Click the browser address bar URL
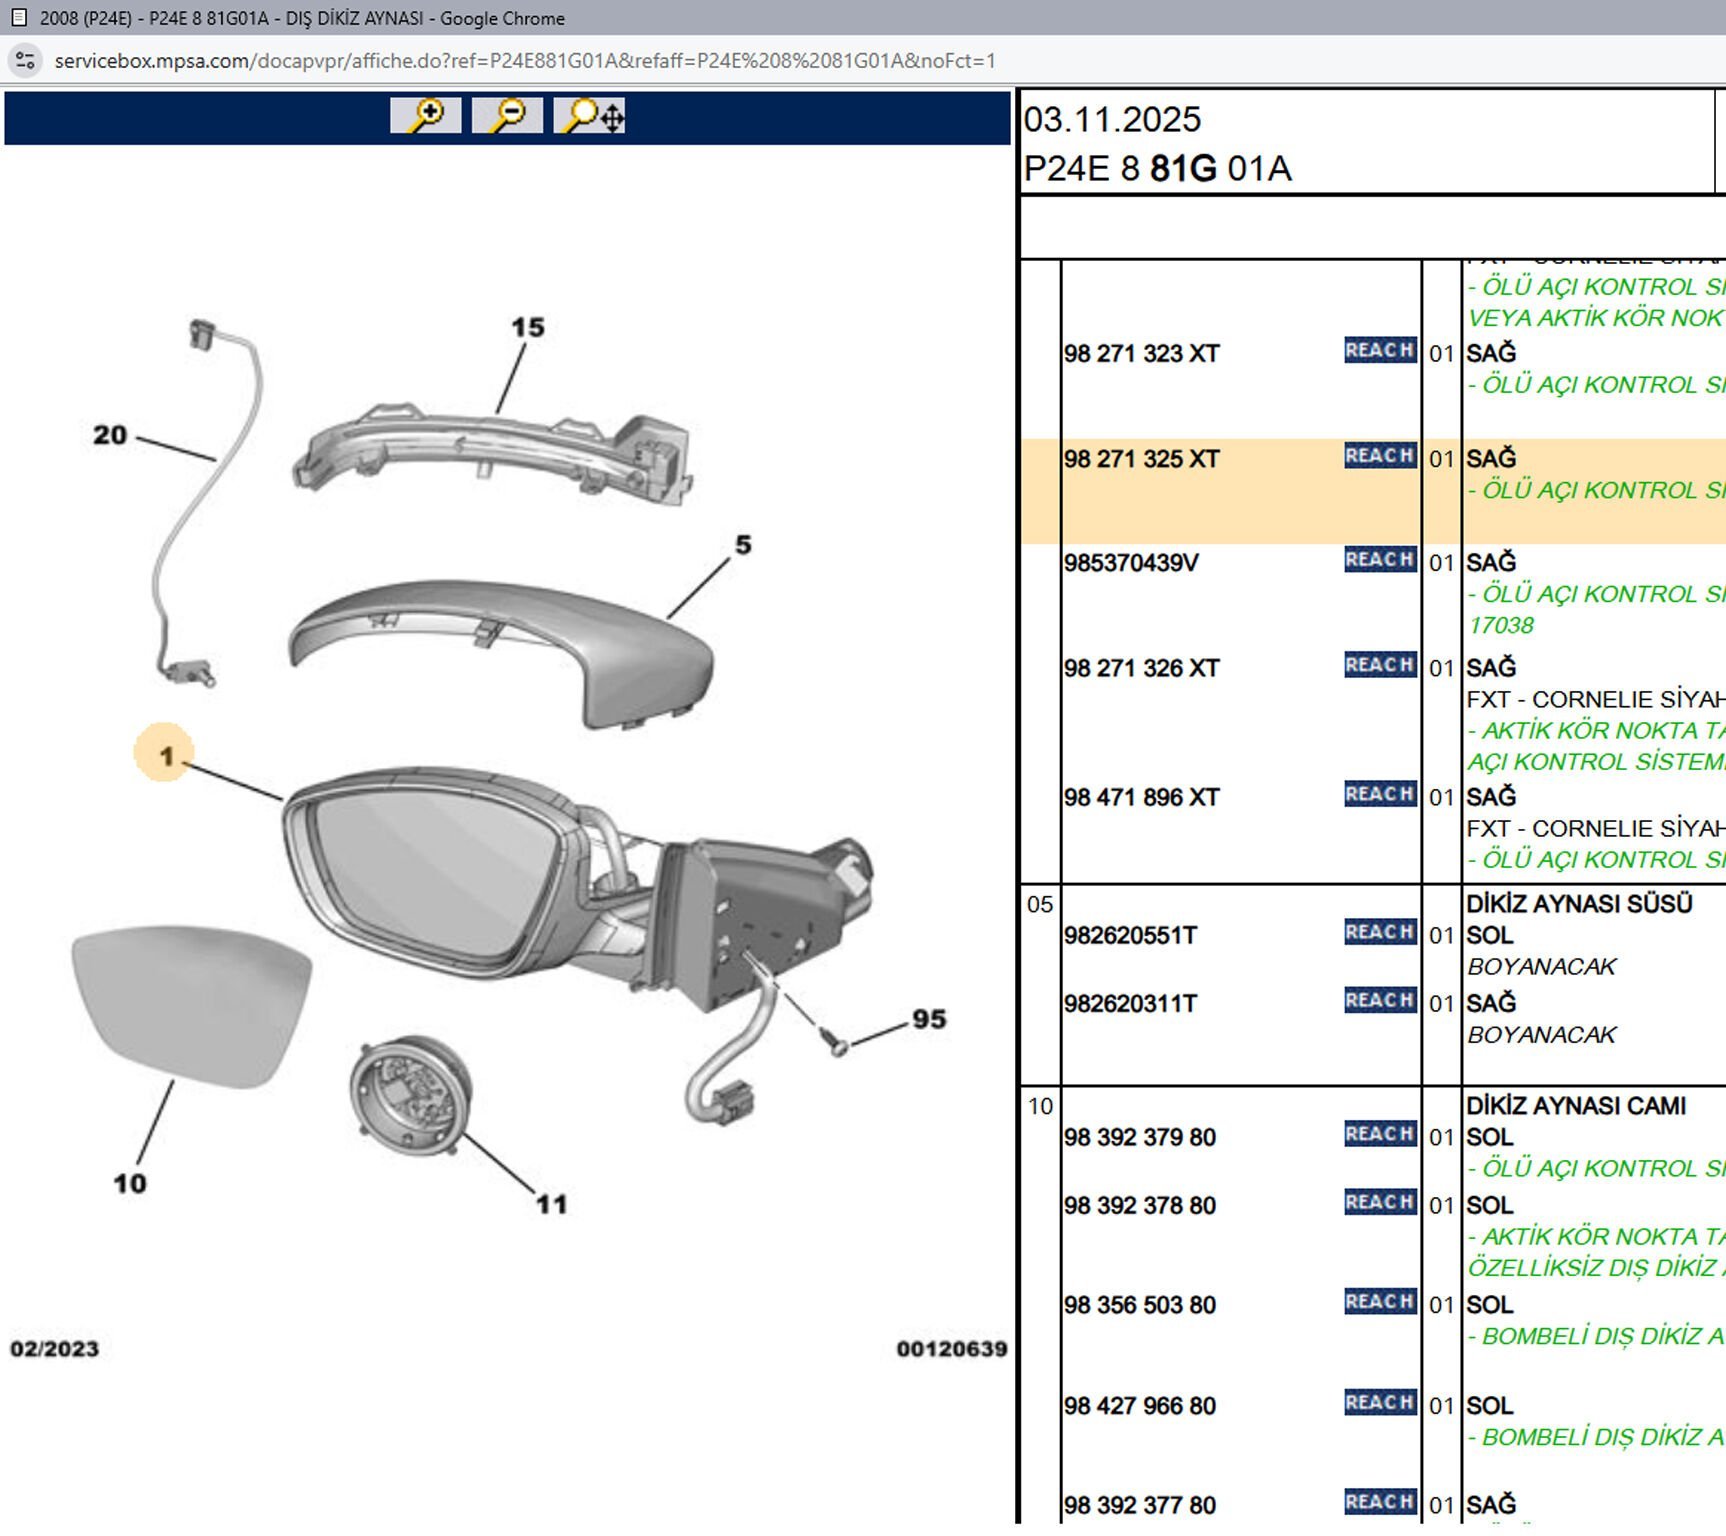This screenshot has width=1726, height=1536. point(525,61)
